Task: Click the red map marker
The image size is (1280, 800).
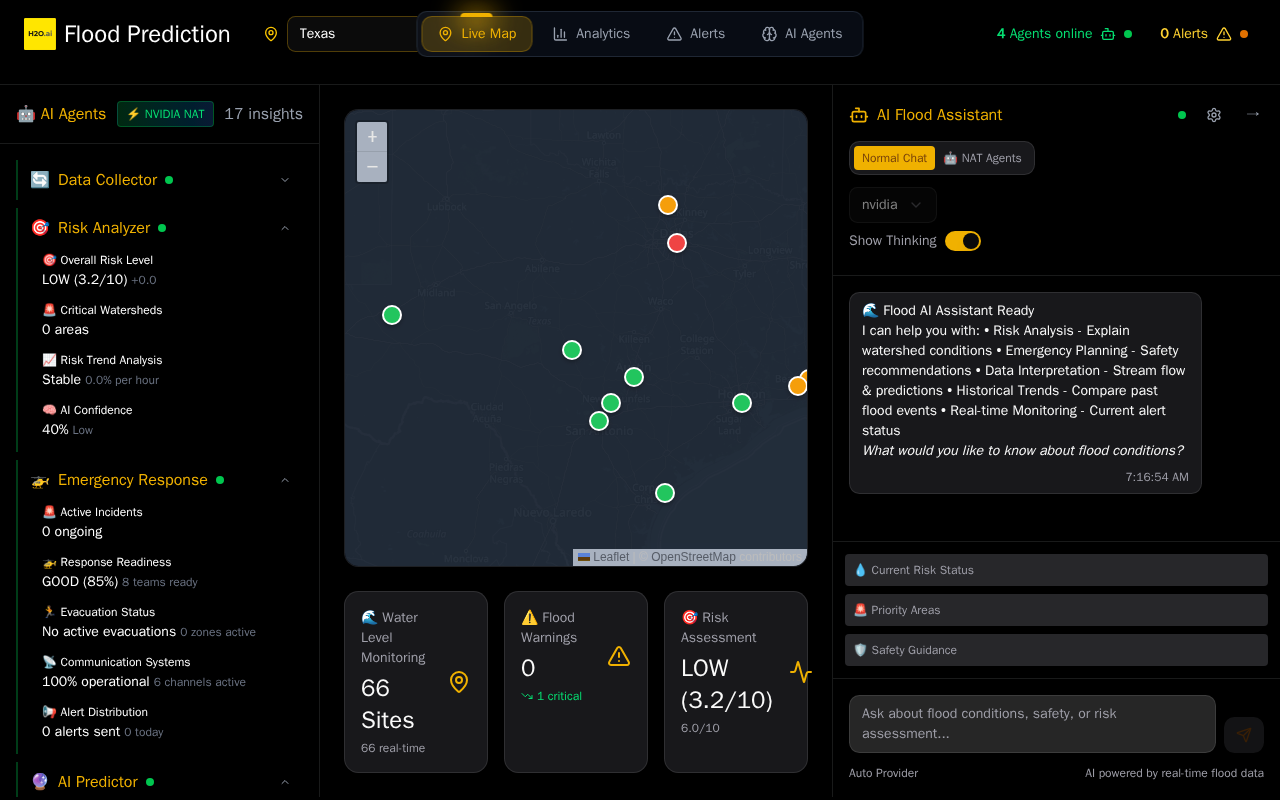Action: click(677, 243)
